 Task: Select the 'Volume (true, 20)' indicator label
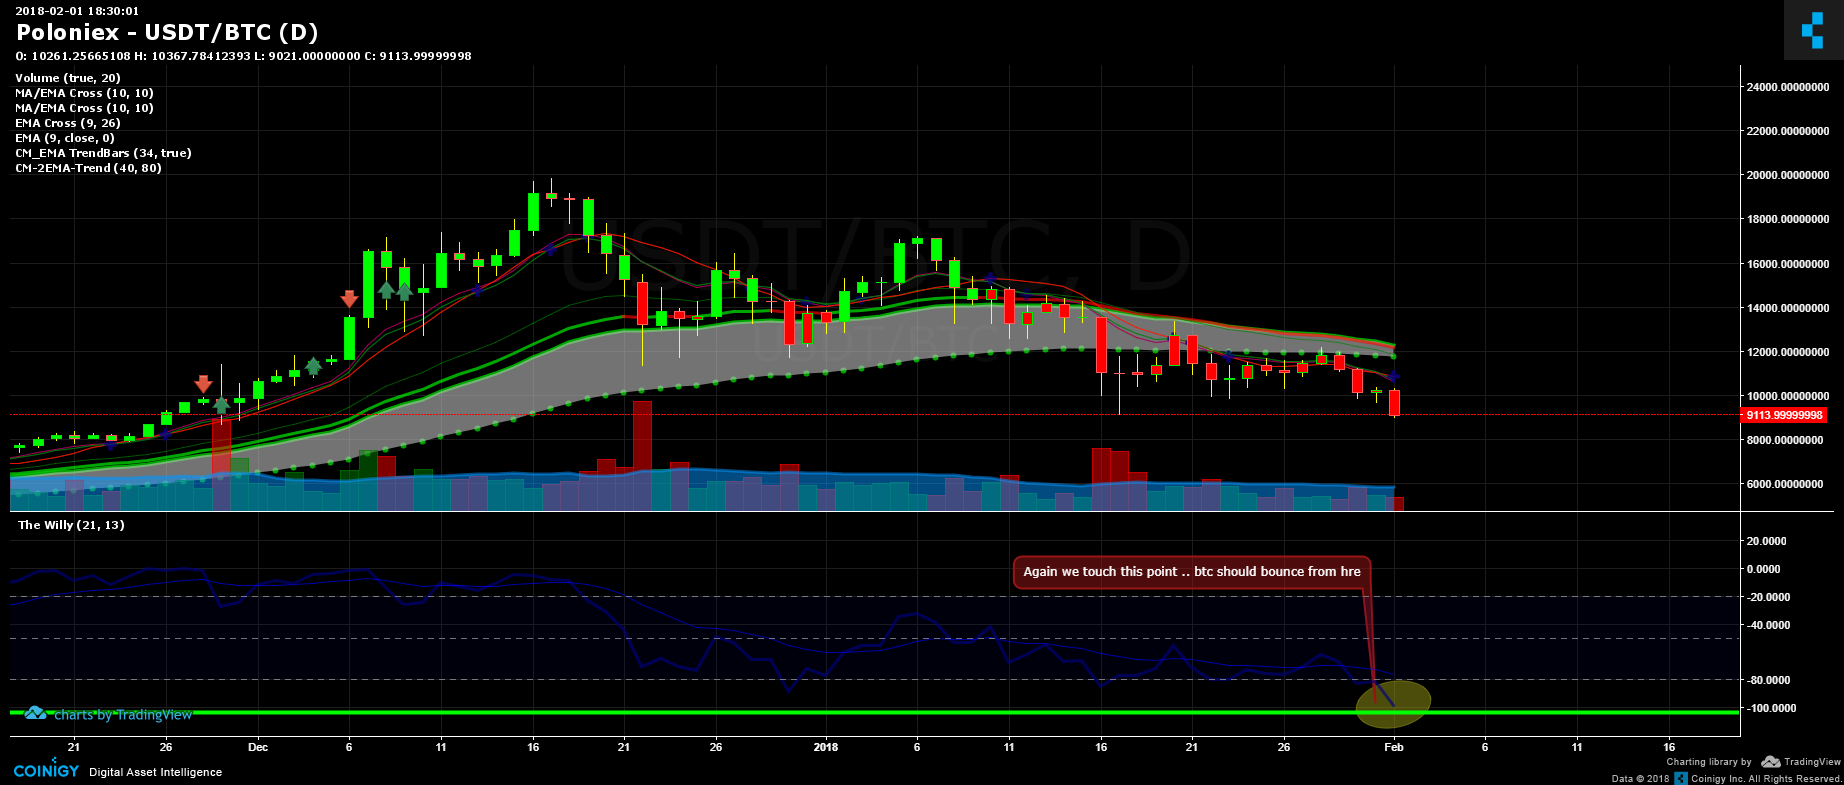68,78
